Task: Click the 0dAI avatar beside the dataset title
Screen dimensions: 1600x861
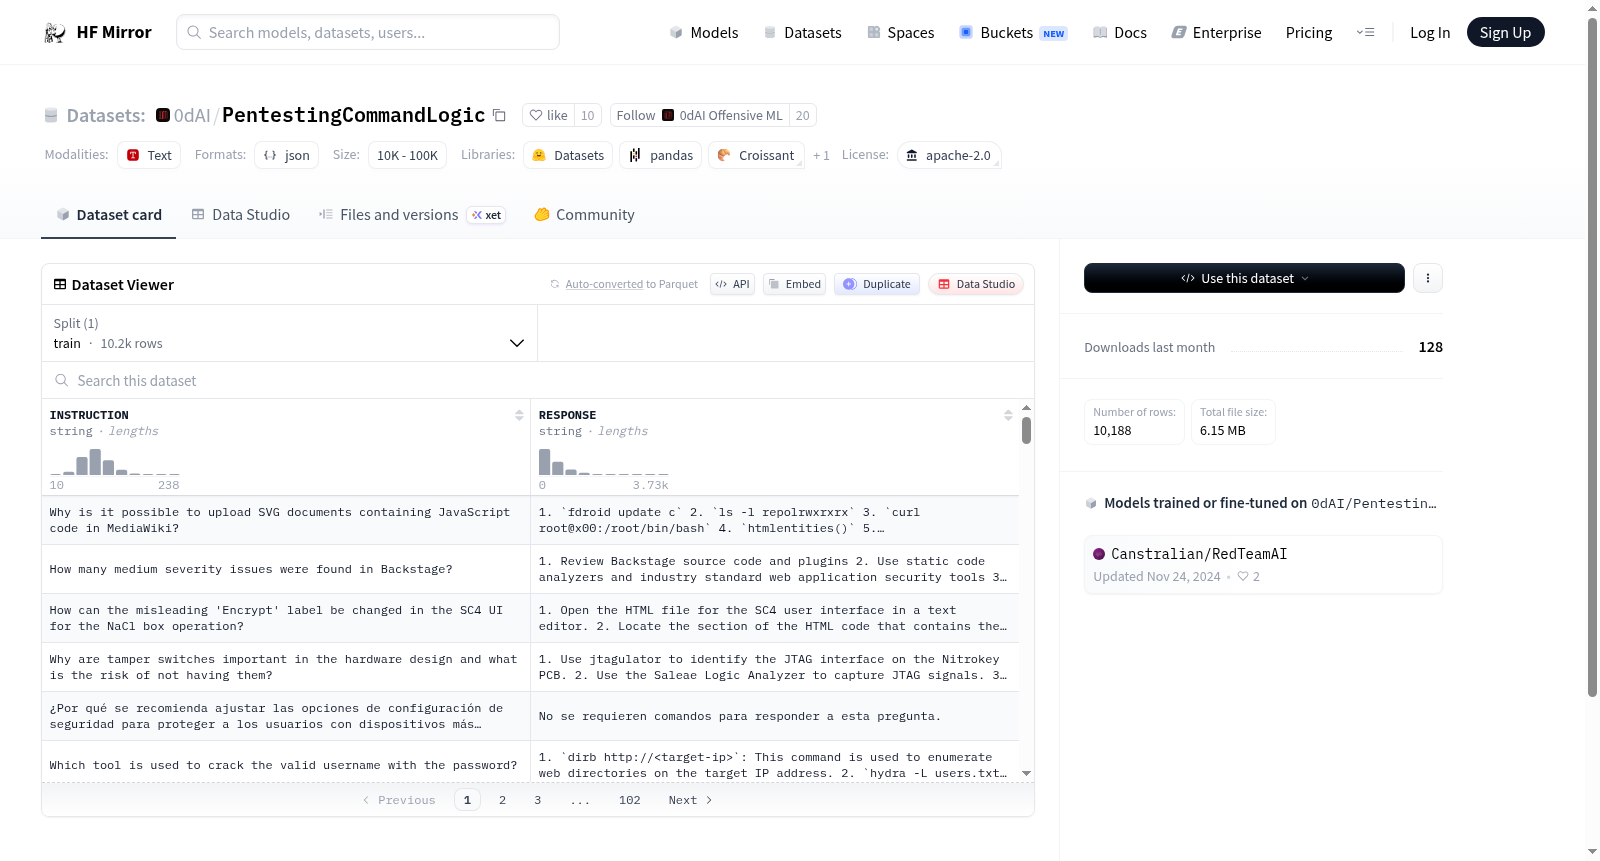Action: [163, 115]
